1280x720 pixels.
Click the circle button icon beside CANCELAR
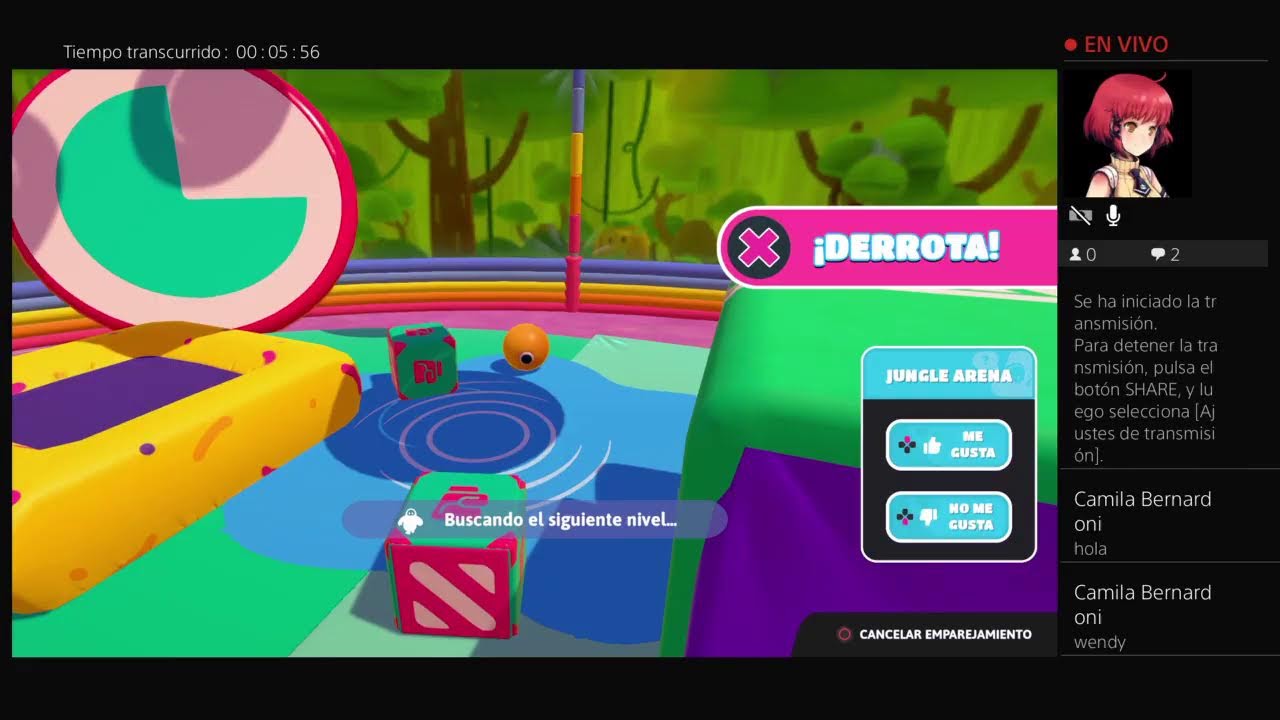click(844, 634)
